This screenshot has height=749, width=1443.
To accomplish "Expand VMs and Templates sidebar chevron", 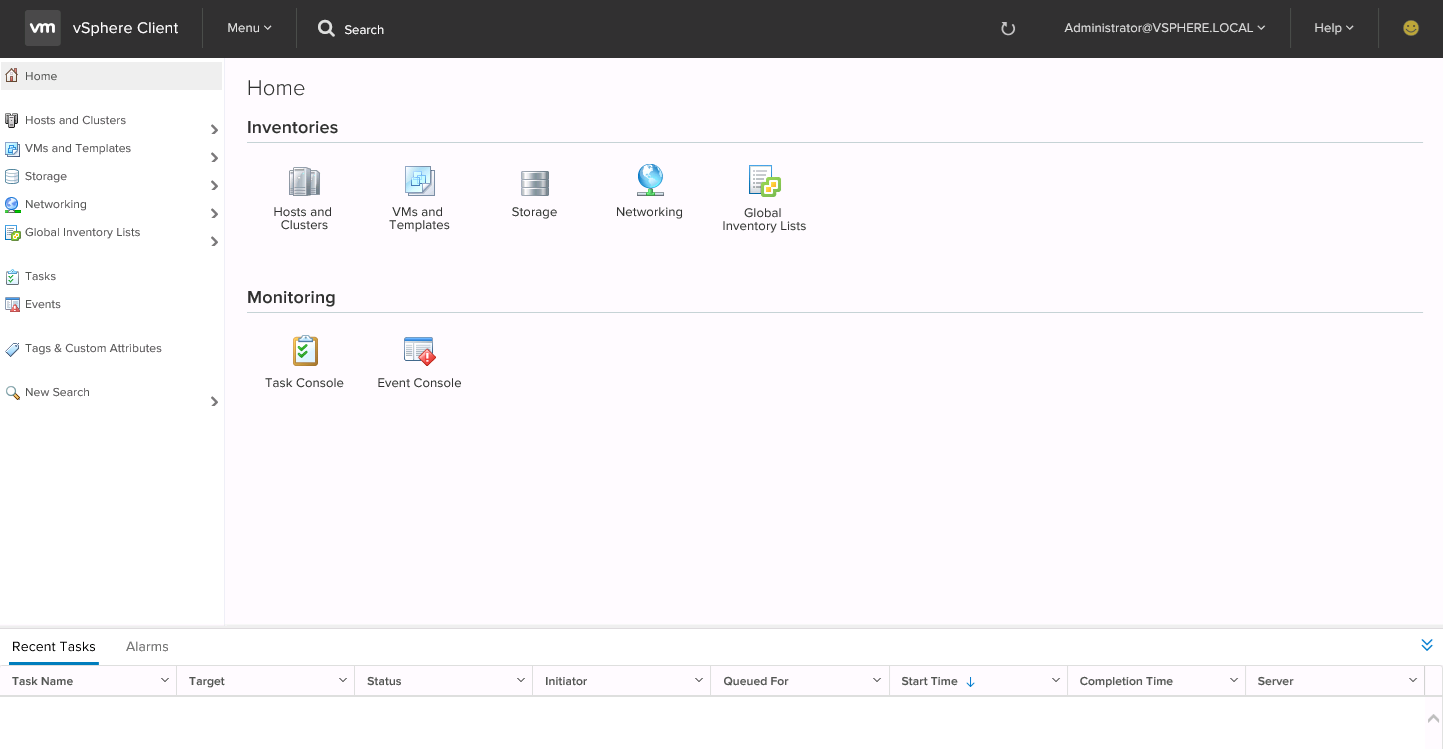I will pos(214,158).
